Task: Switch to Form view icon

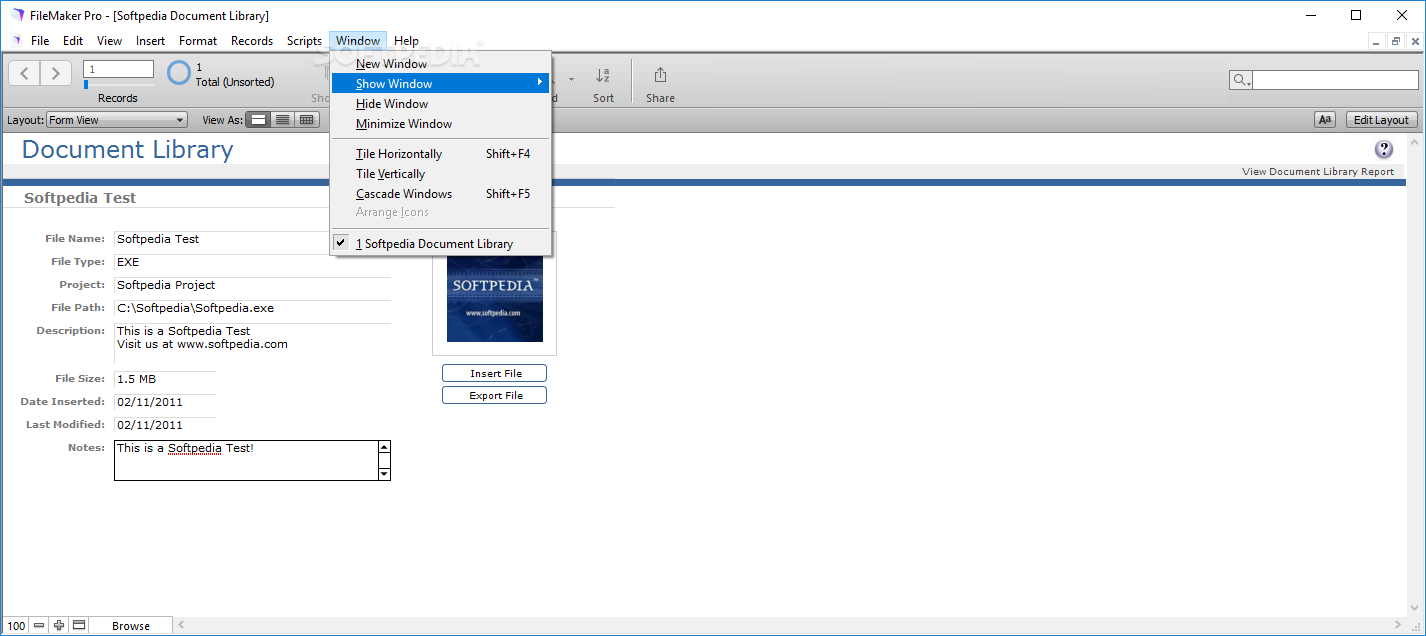Action: pos(259,120)
